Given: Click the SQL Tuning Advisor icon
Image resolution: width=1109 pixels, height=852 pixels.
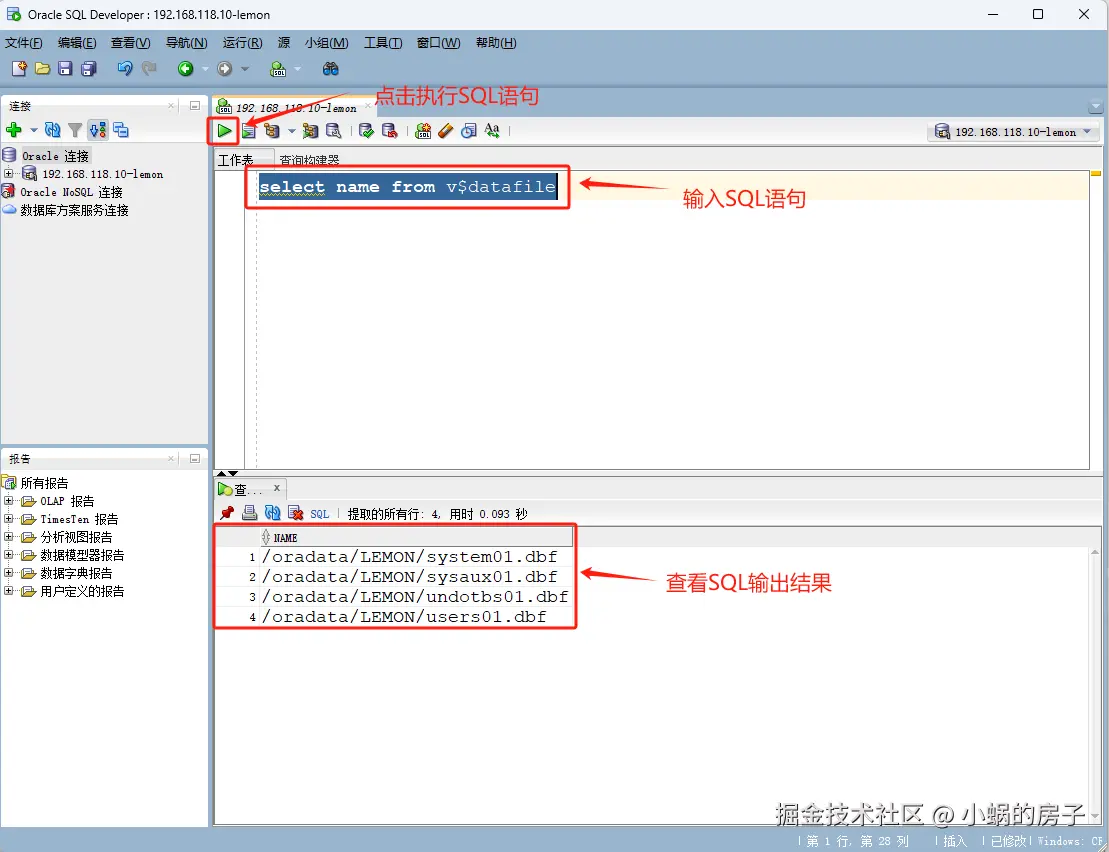Looking at the screenshot, I should point(333,131).
